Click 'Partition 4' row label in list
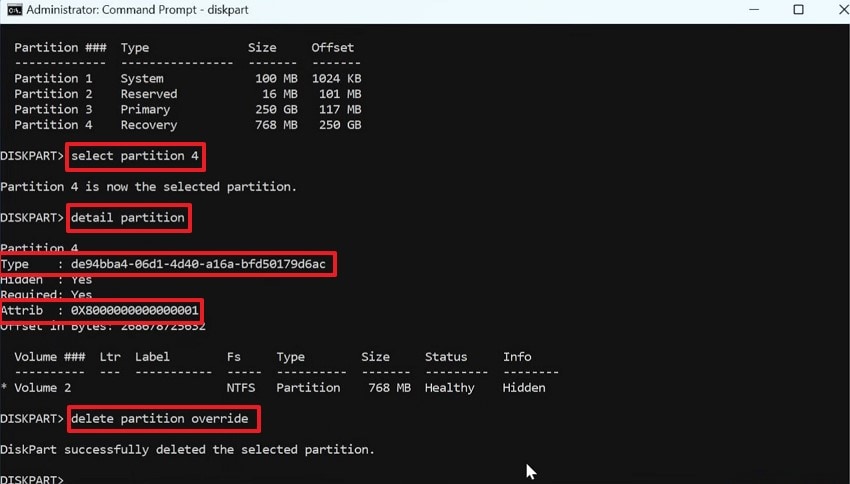Image resolution: width=850 pixels, height=484 pixels. (x=53, y=125)
